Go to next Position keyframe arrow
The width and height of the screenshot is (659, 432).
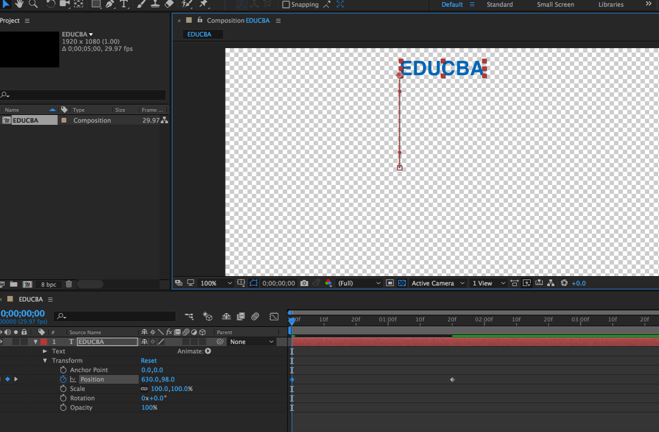point(16,379)
